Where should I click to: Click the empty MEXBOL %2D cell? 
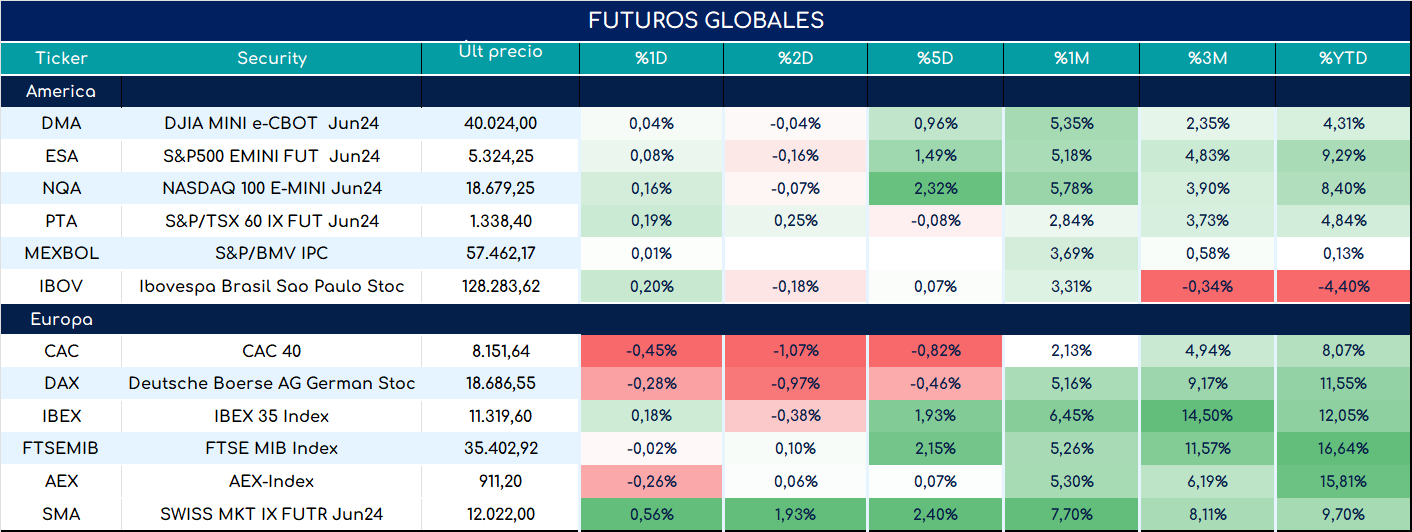pyautogui.click(x=795, y=253)
